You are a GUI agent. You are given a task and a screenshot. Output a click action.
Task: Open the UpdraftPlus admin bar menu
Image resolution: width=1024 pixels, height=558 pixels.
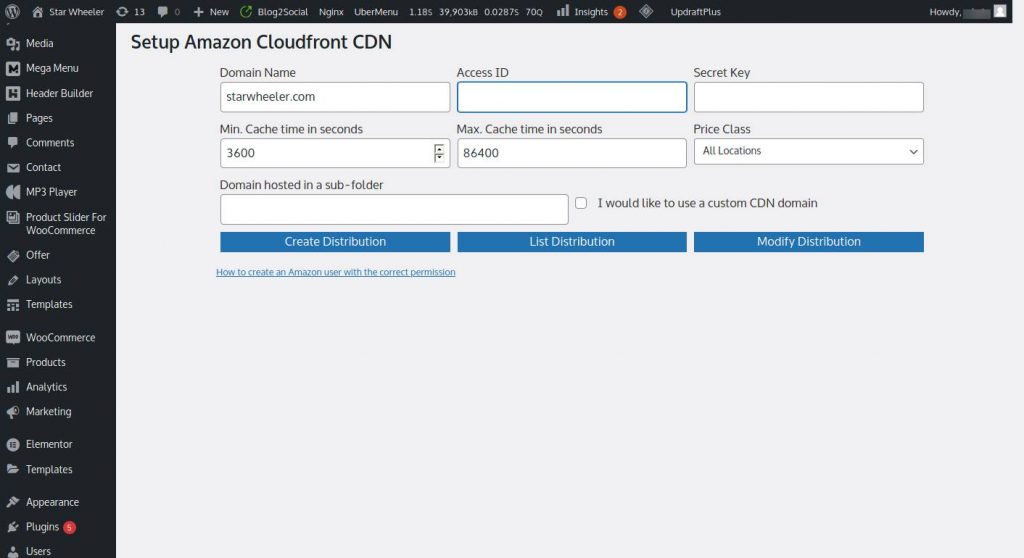click(696, 12)
